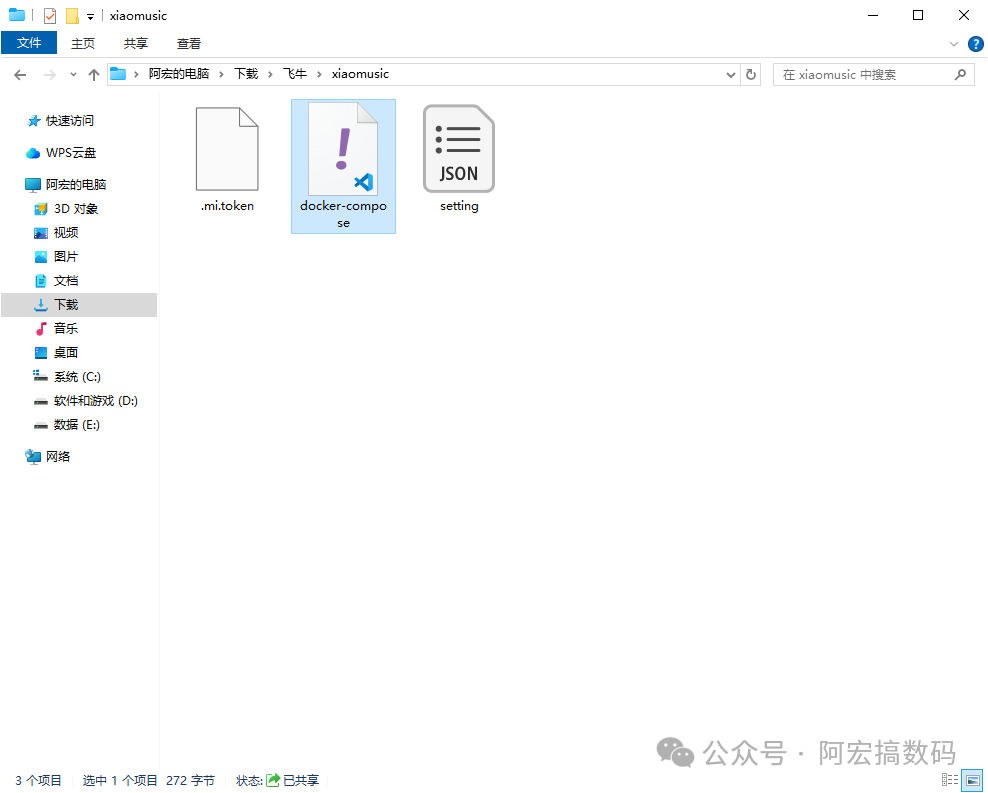Expand the chevron after 下载 breadcrumb
The image size is (988, 793).
tap(270, 74)
